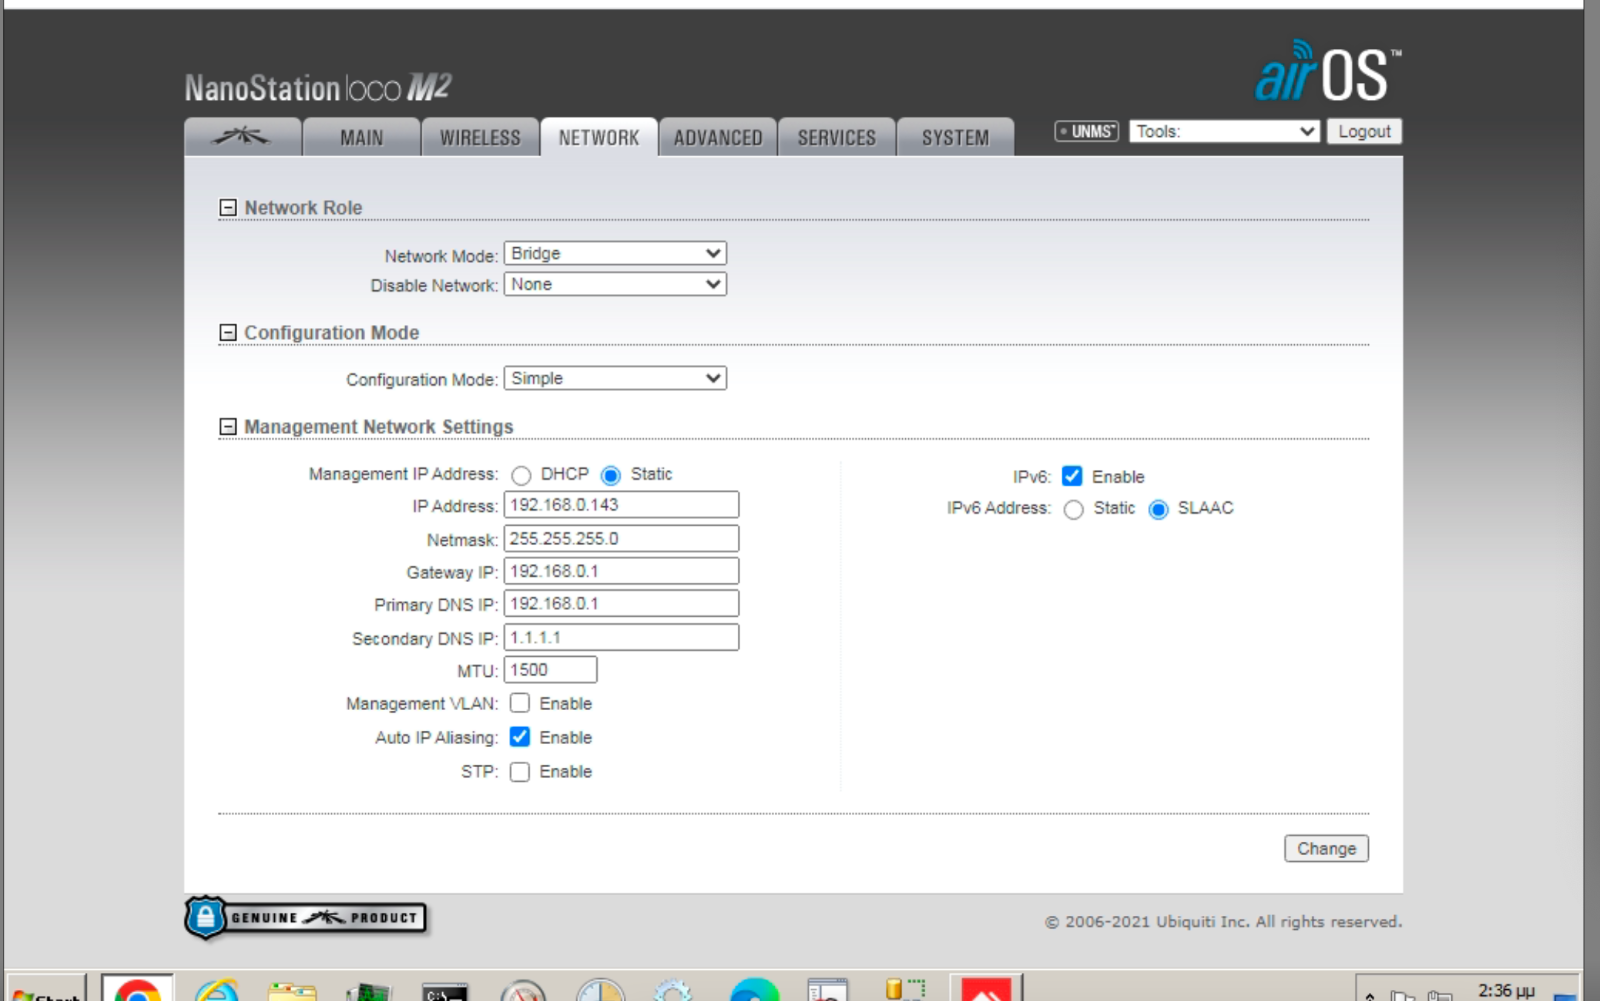Click the taskbar clock showing 2:36
This screenshot has width=1600, height=1001.
pos(1505,990)
